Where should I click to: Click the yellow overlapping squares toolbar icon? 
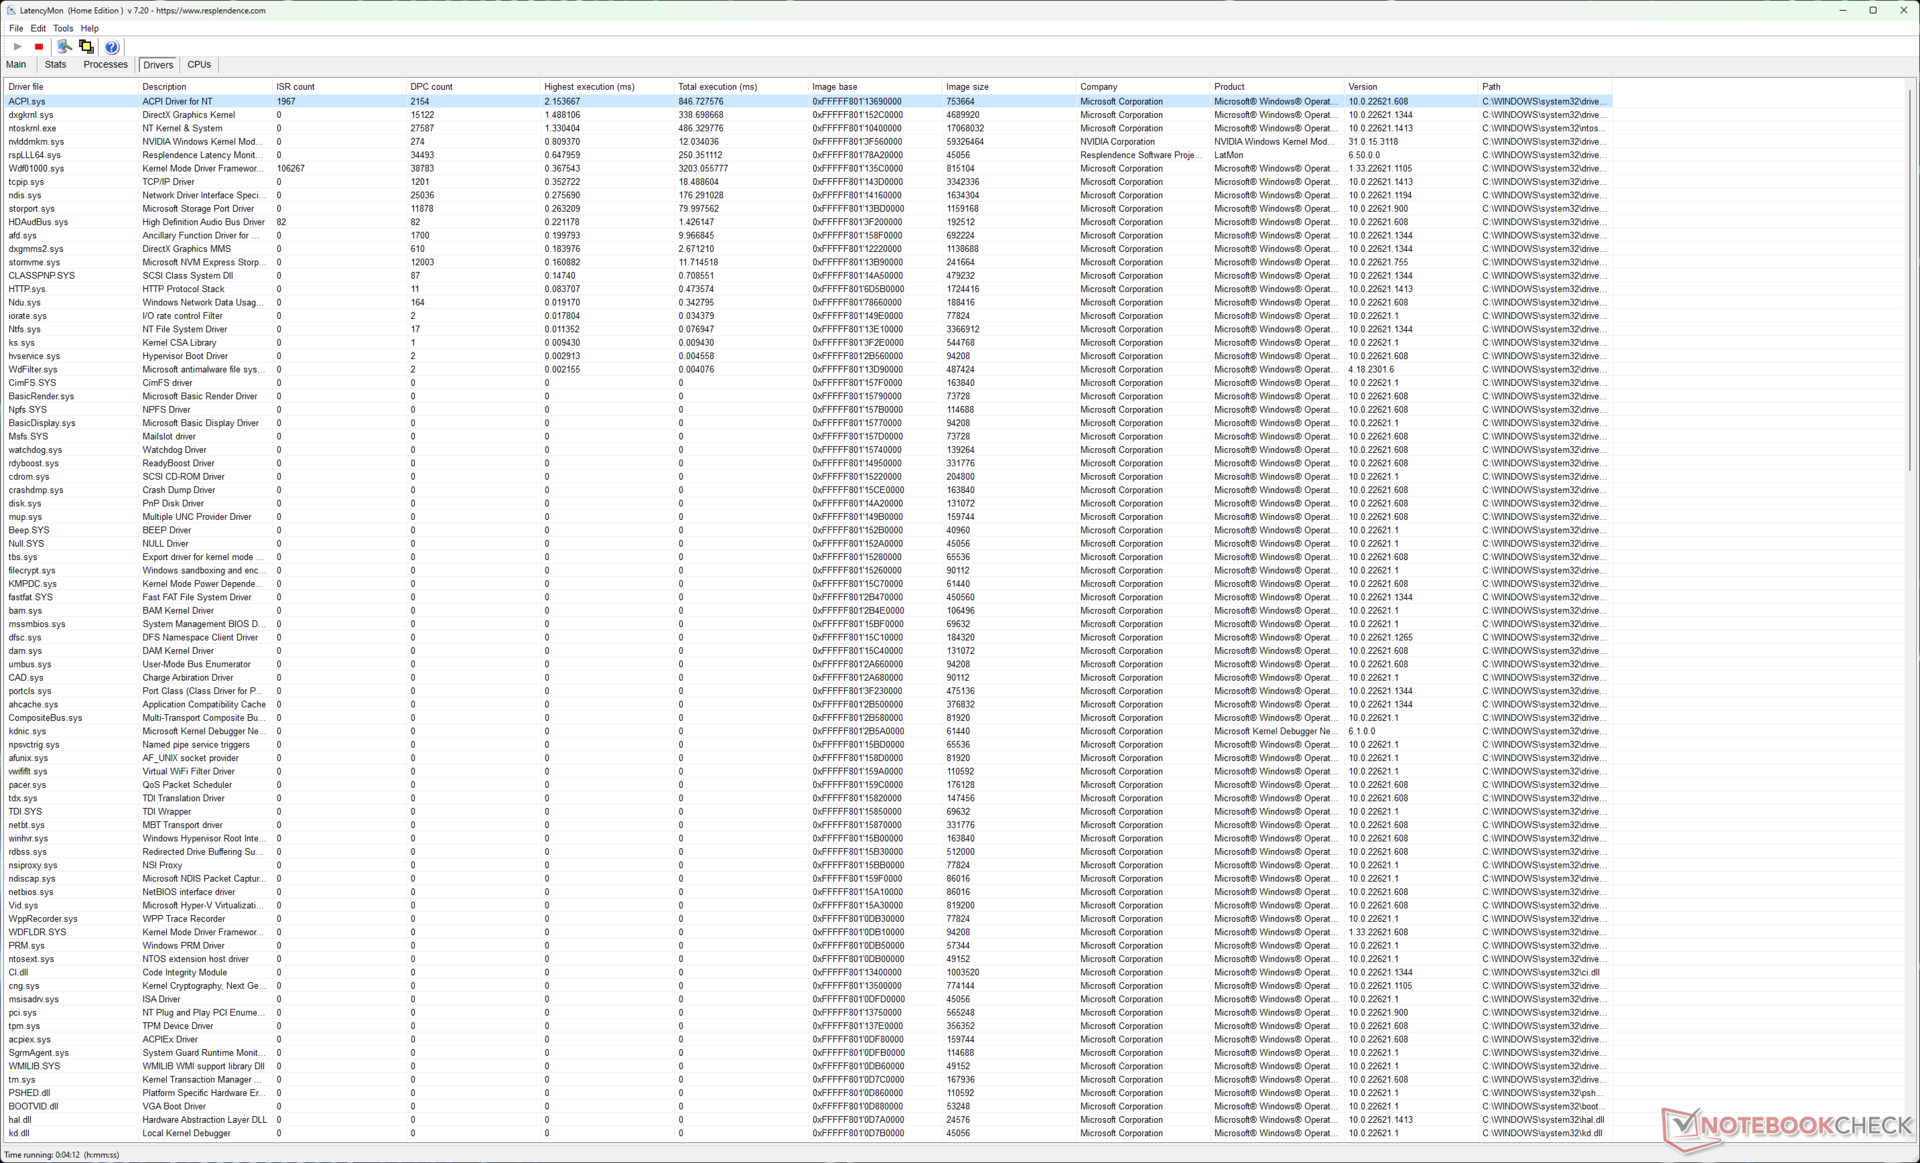click(x=87, y=47)
